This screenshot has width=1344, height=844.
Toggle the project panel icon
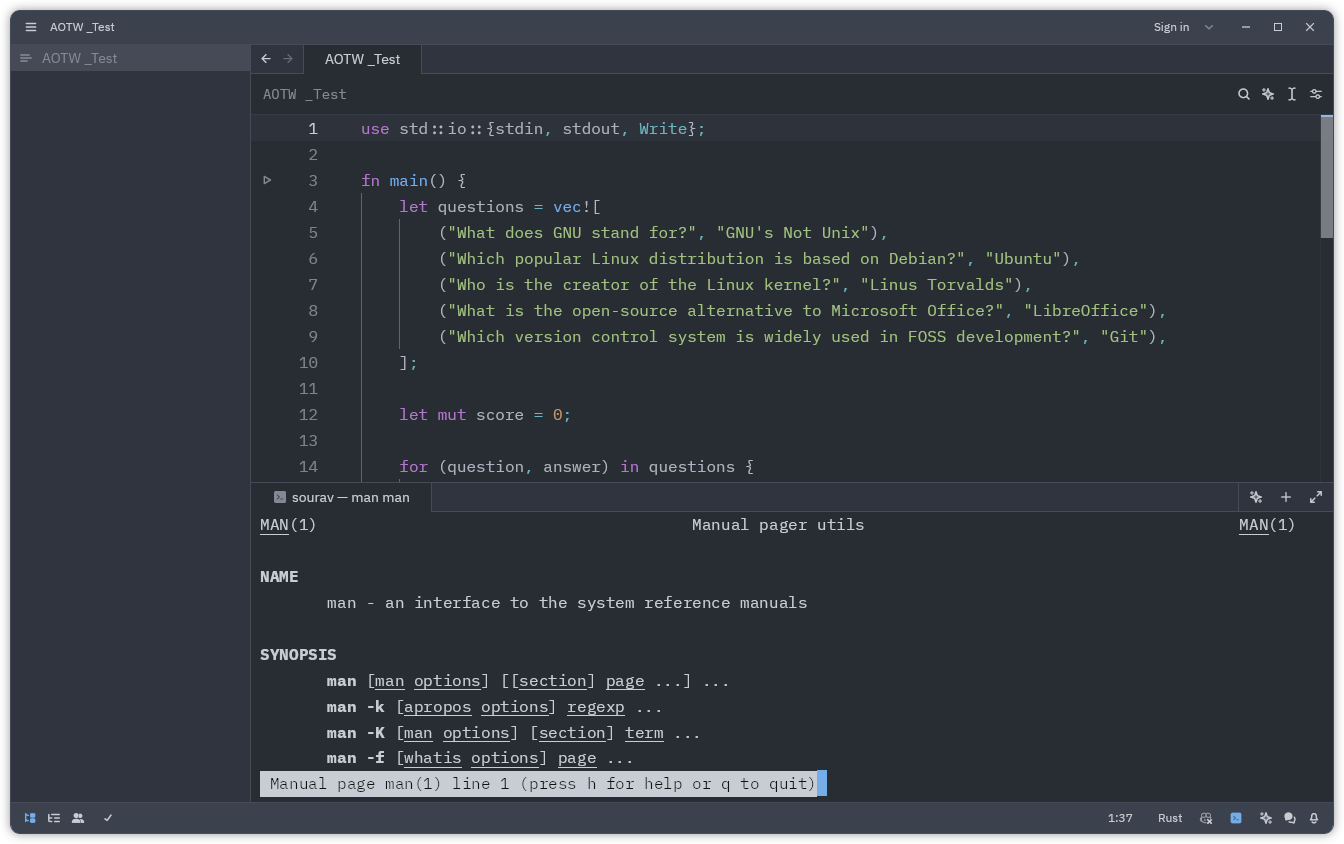29,818
